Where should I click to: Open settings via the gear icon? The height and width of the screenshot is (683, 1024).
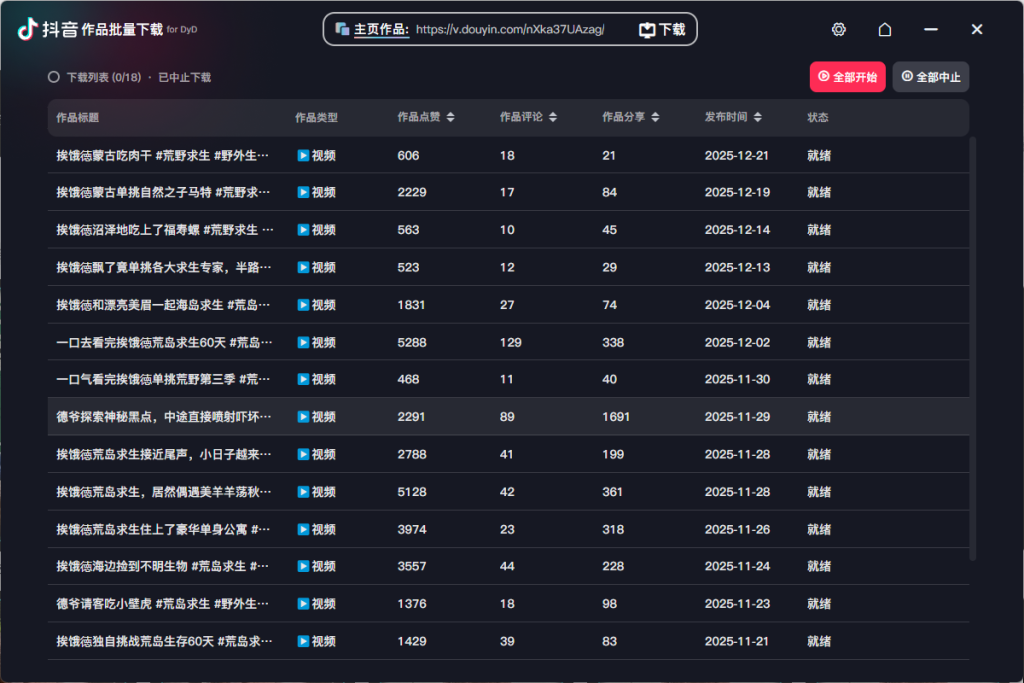coord(839,30)
